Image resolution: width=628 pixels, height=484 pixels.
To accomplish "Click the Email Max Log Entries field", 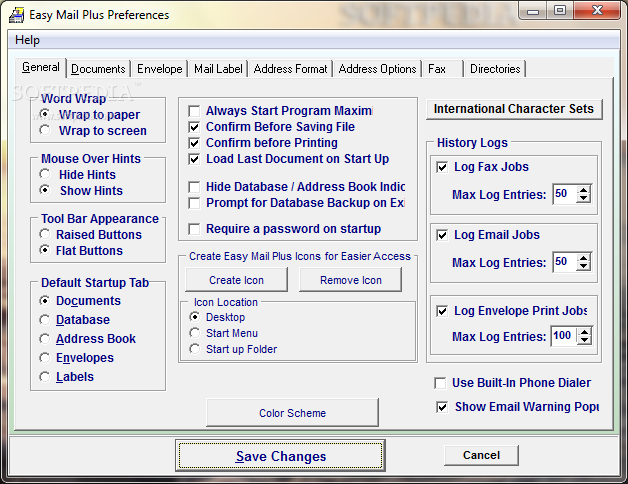I will pos(565,262).
